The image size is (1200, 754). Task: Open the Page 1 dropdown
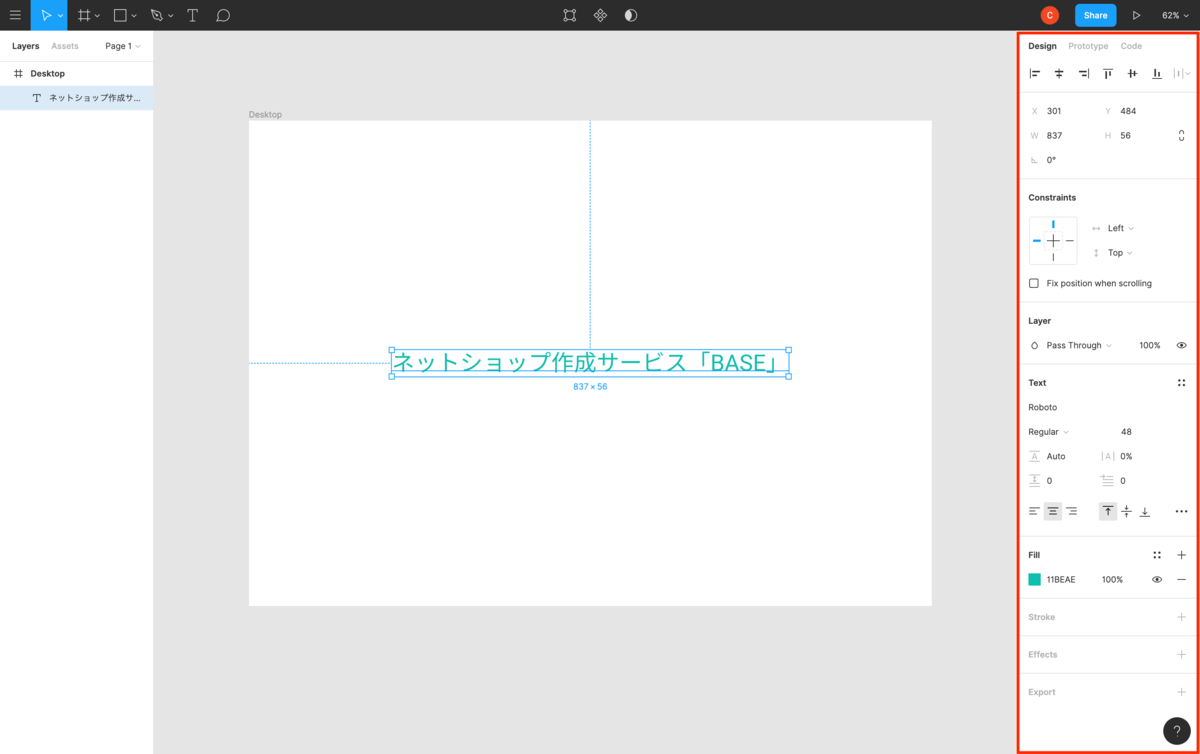click(x=123, y=46)
